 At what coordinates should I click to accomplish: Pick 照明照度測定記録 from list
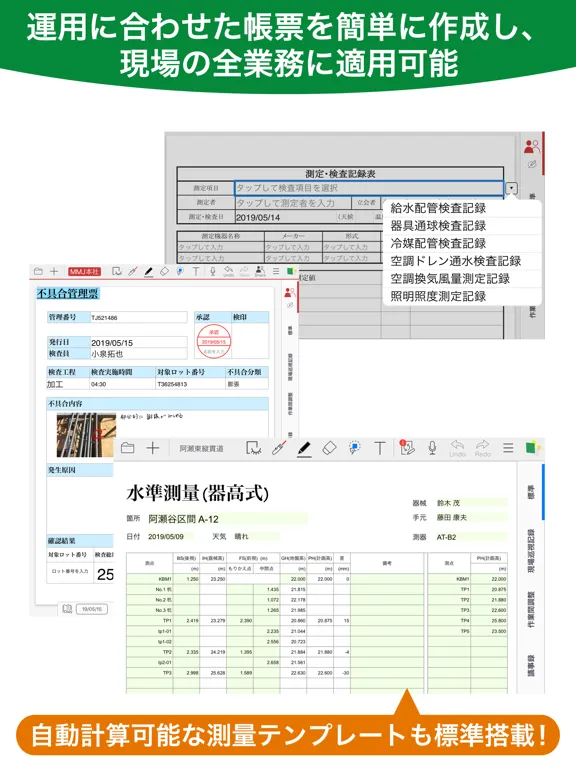coord(438,296)
